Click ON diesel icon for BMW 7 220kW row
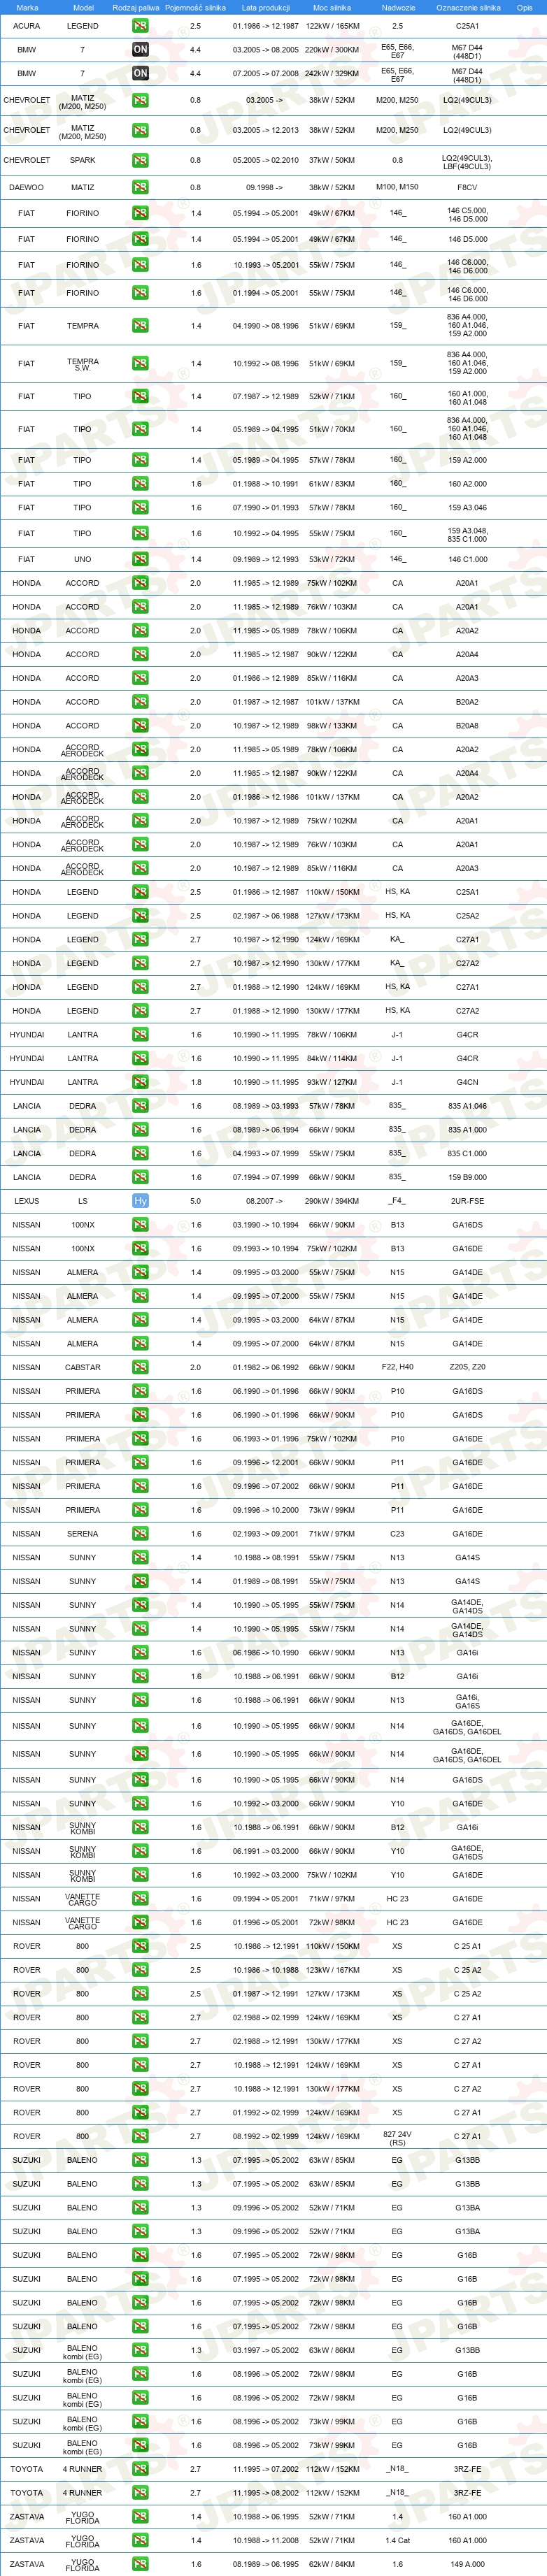The image size is (547, 2576). [x=140, y=49]
